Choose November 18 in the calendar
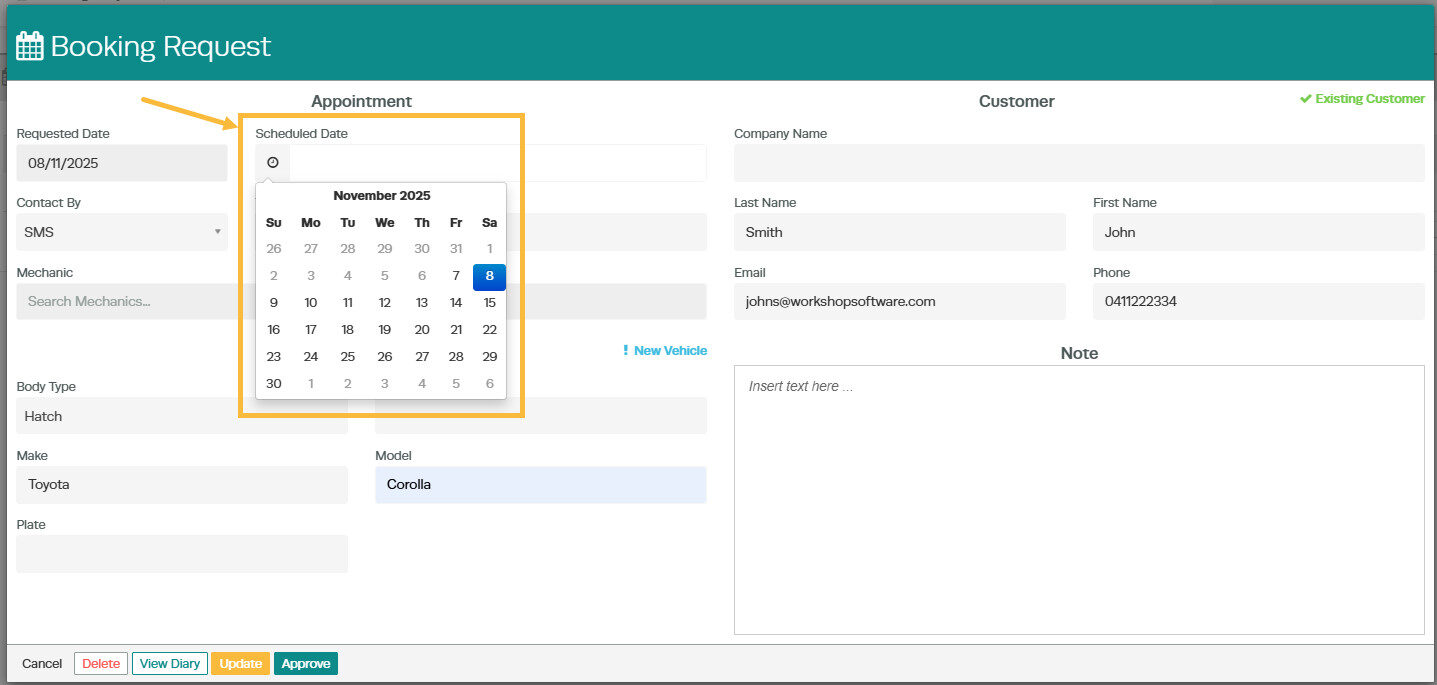 point(348,330)
